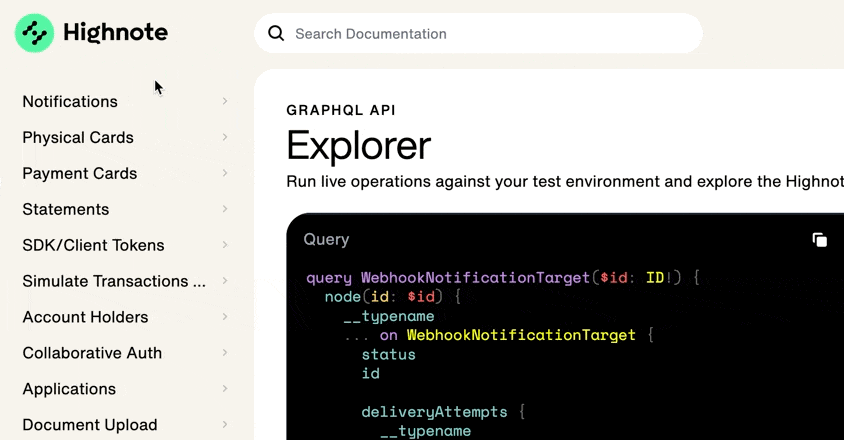Viewport: 844px width, 440px height.
Task: Click the Highnote brand name text
Action: point(115,33)
